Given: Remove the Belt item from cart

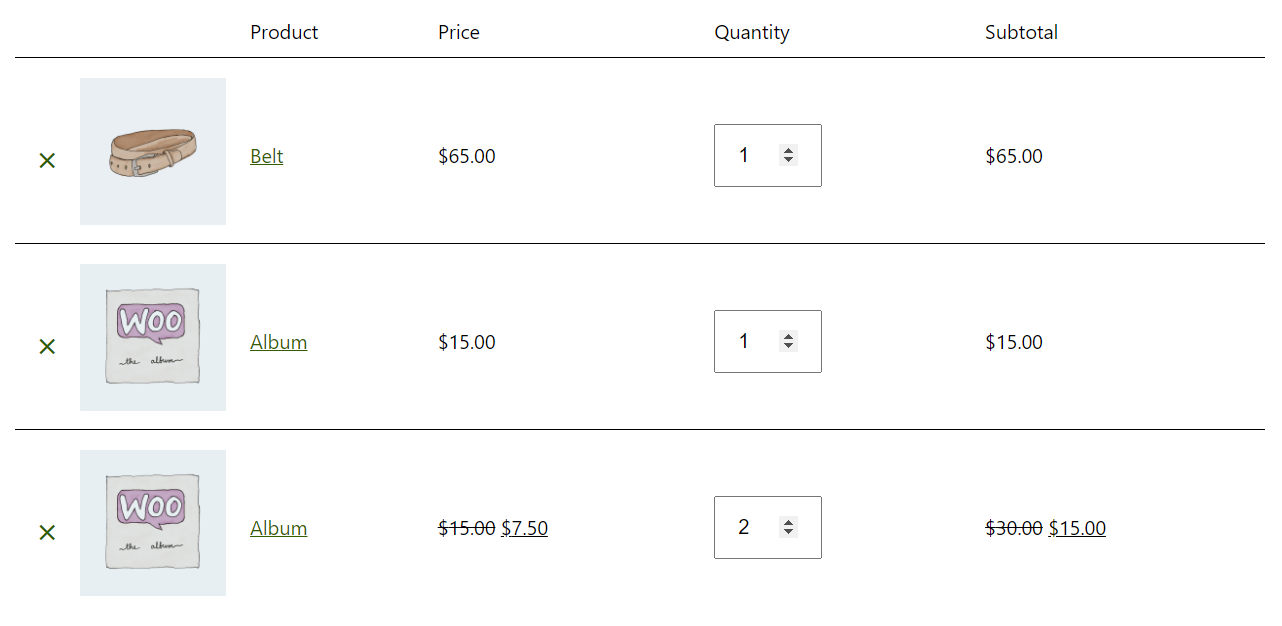Looking at the screenshot, I should point(47,160).
